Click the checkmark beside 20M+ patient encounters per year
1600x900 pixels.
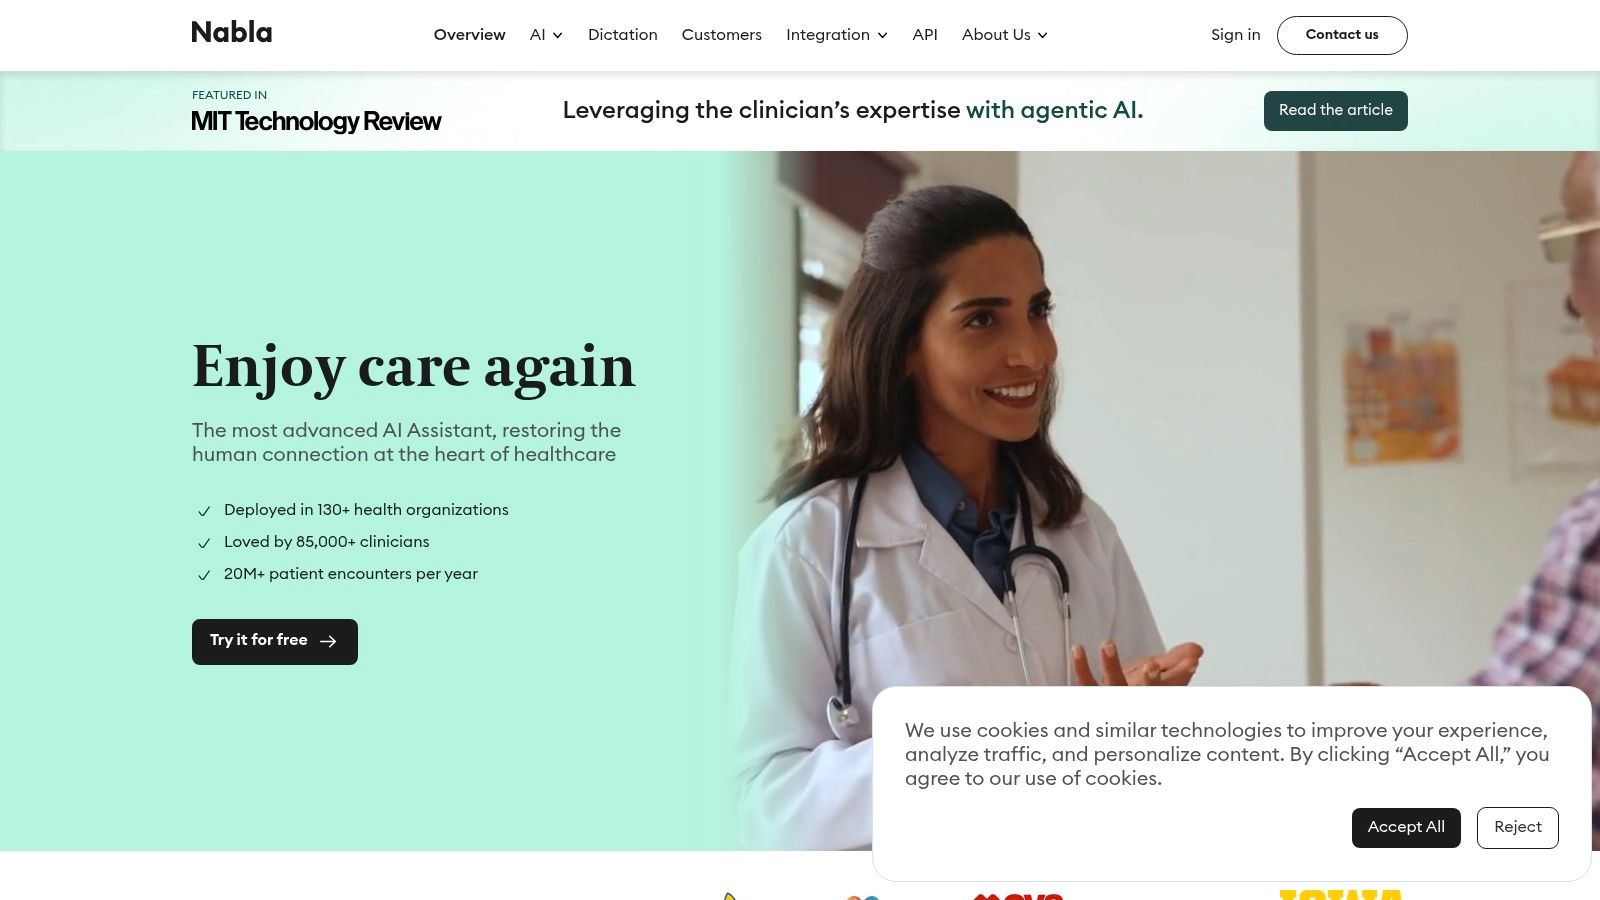[x=204, y=575]
